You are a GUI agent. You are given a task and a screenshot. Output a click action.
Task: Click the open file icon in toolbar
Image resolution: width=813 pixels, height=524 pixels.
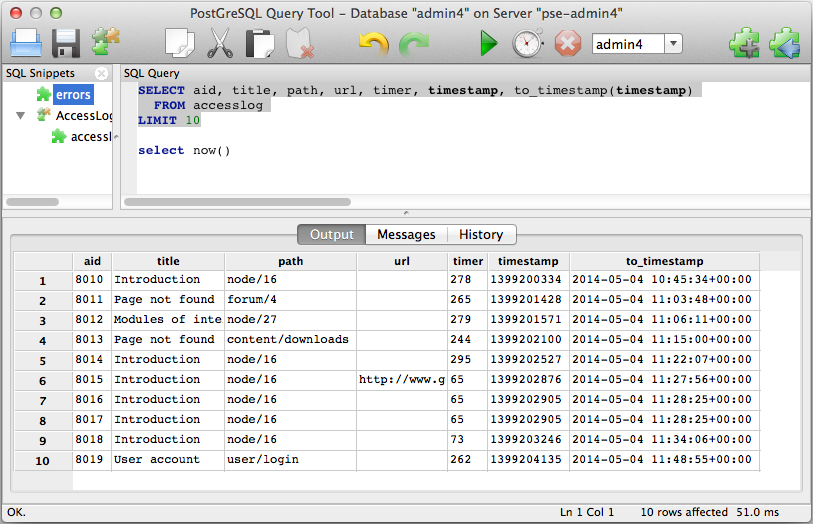[25, 43]
